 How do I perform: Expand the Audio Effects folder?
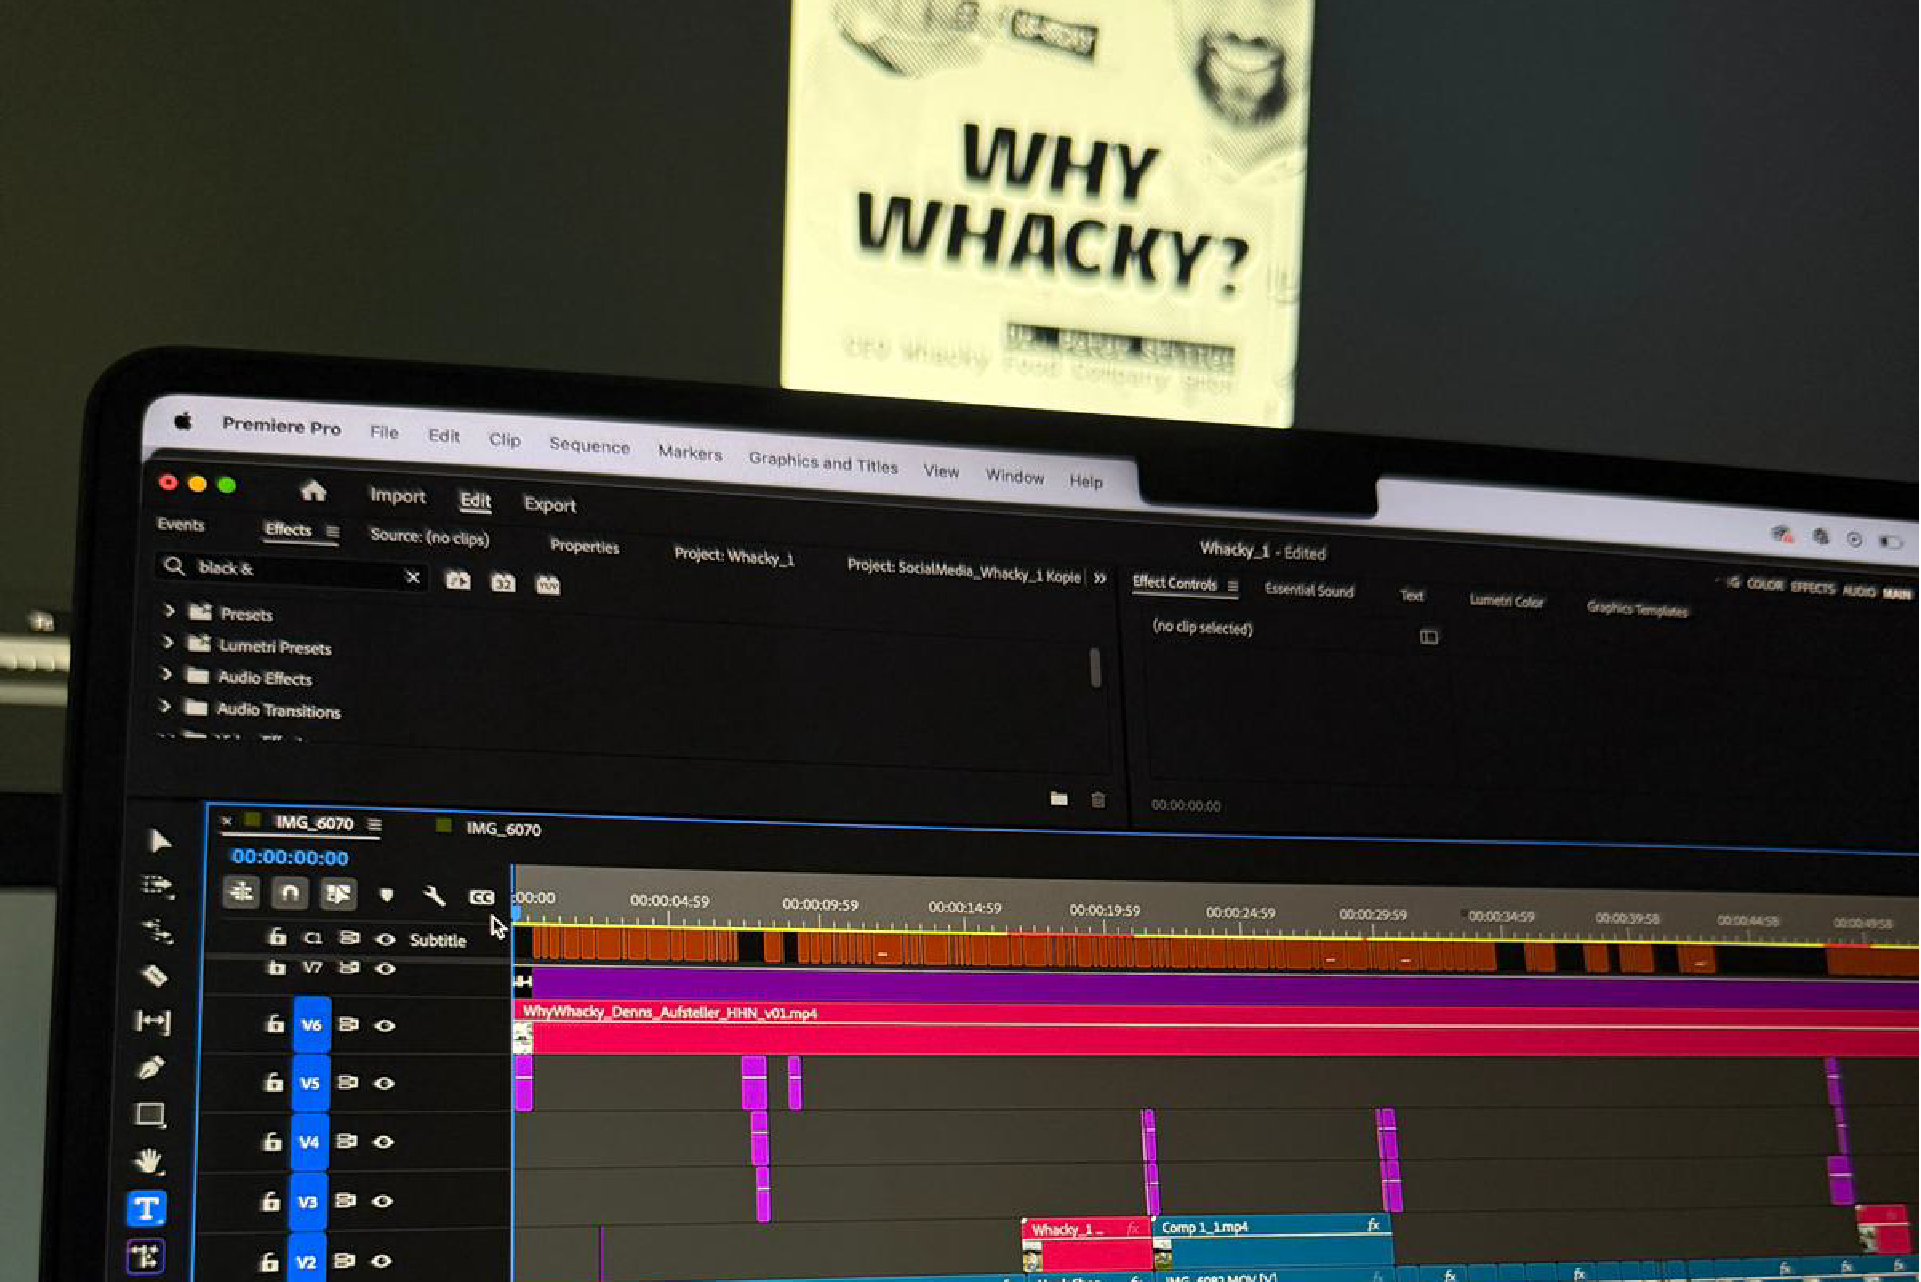(x=166, y=675)
